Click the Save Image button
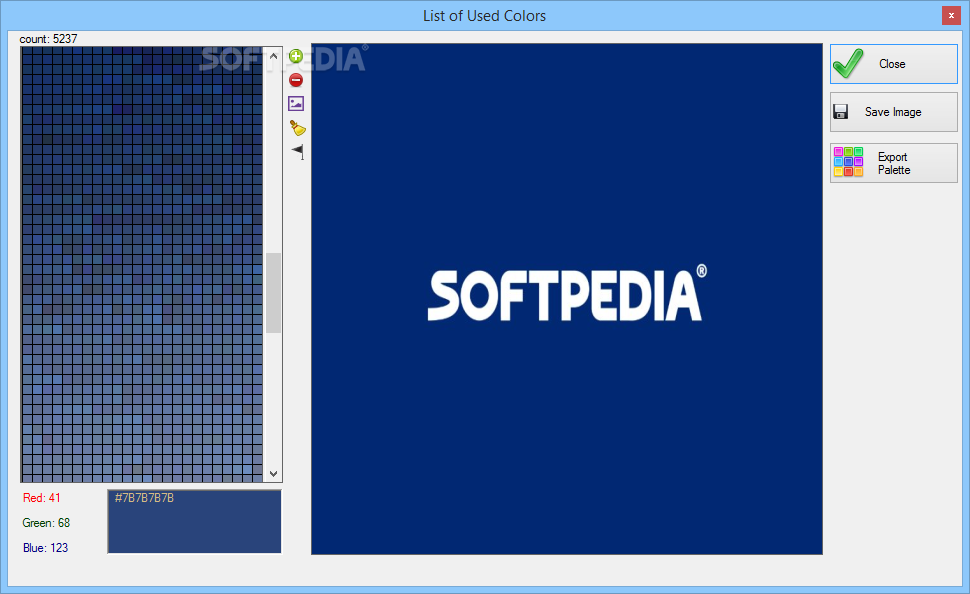 pyautogui.click(x=893, y=112)
